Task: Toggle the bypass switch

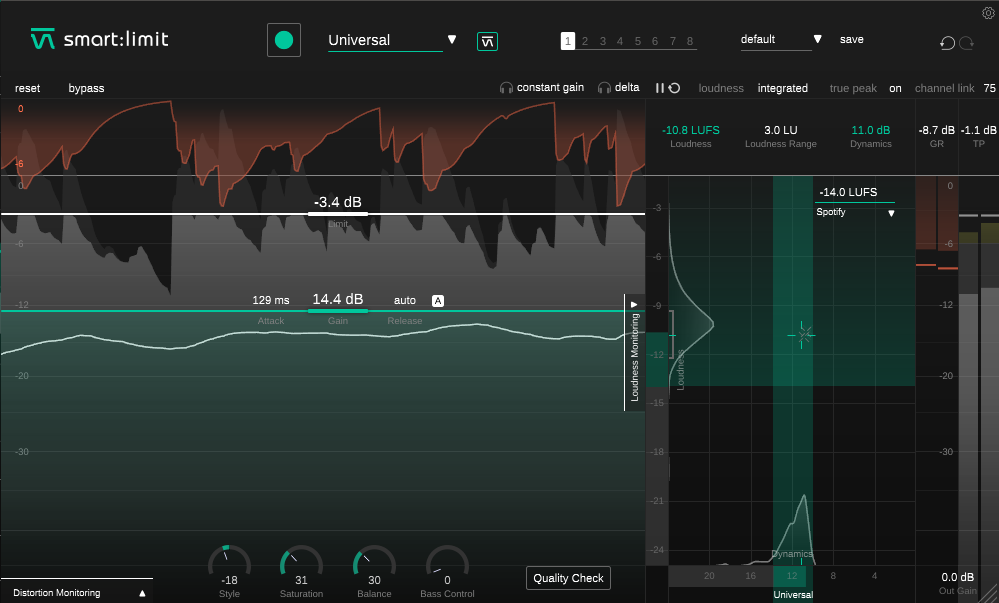Action: click(x=86, y=88)
